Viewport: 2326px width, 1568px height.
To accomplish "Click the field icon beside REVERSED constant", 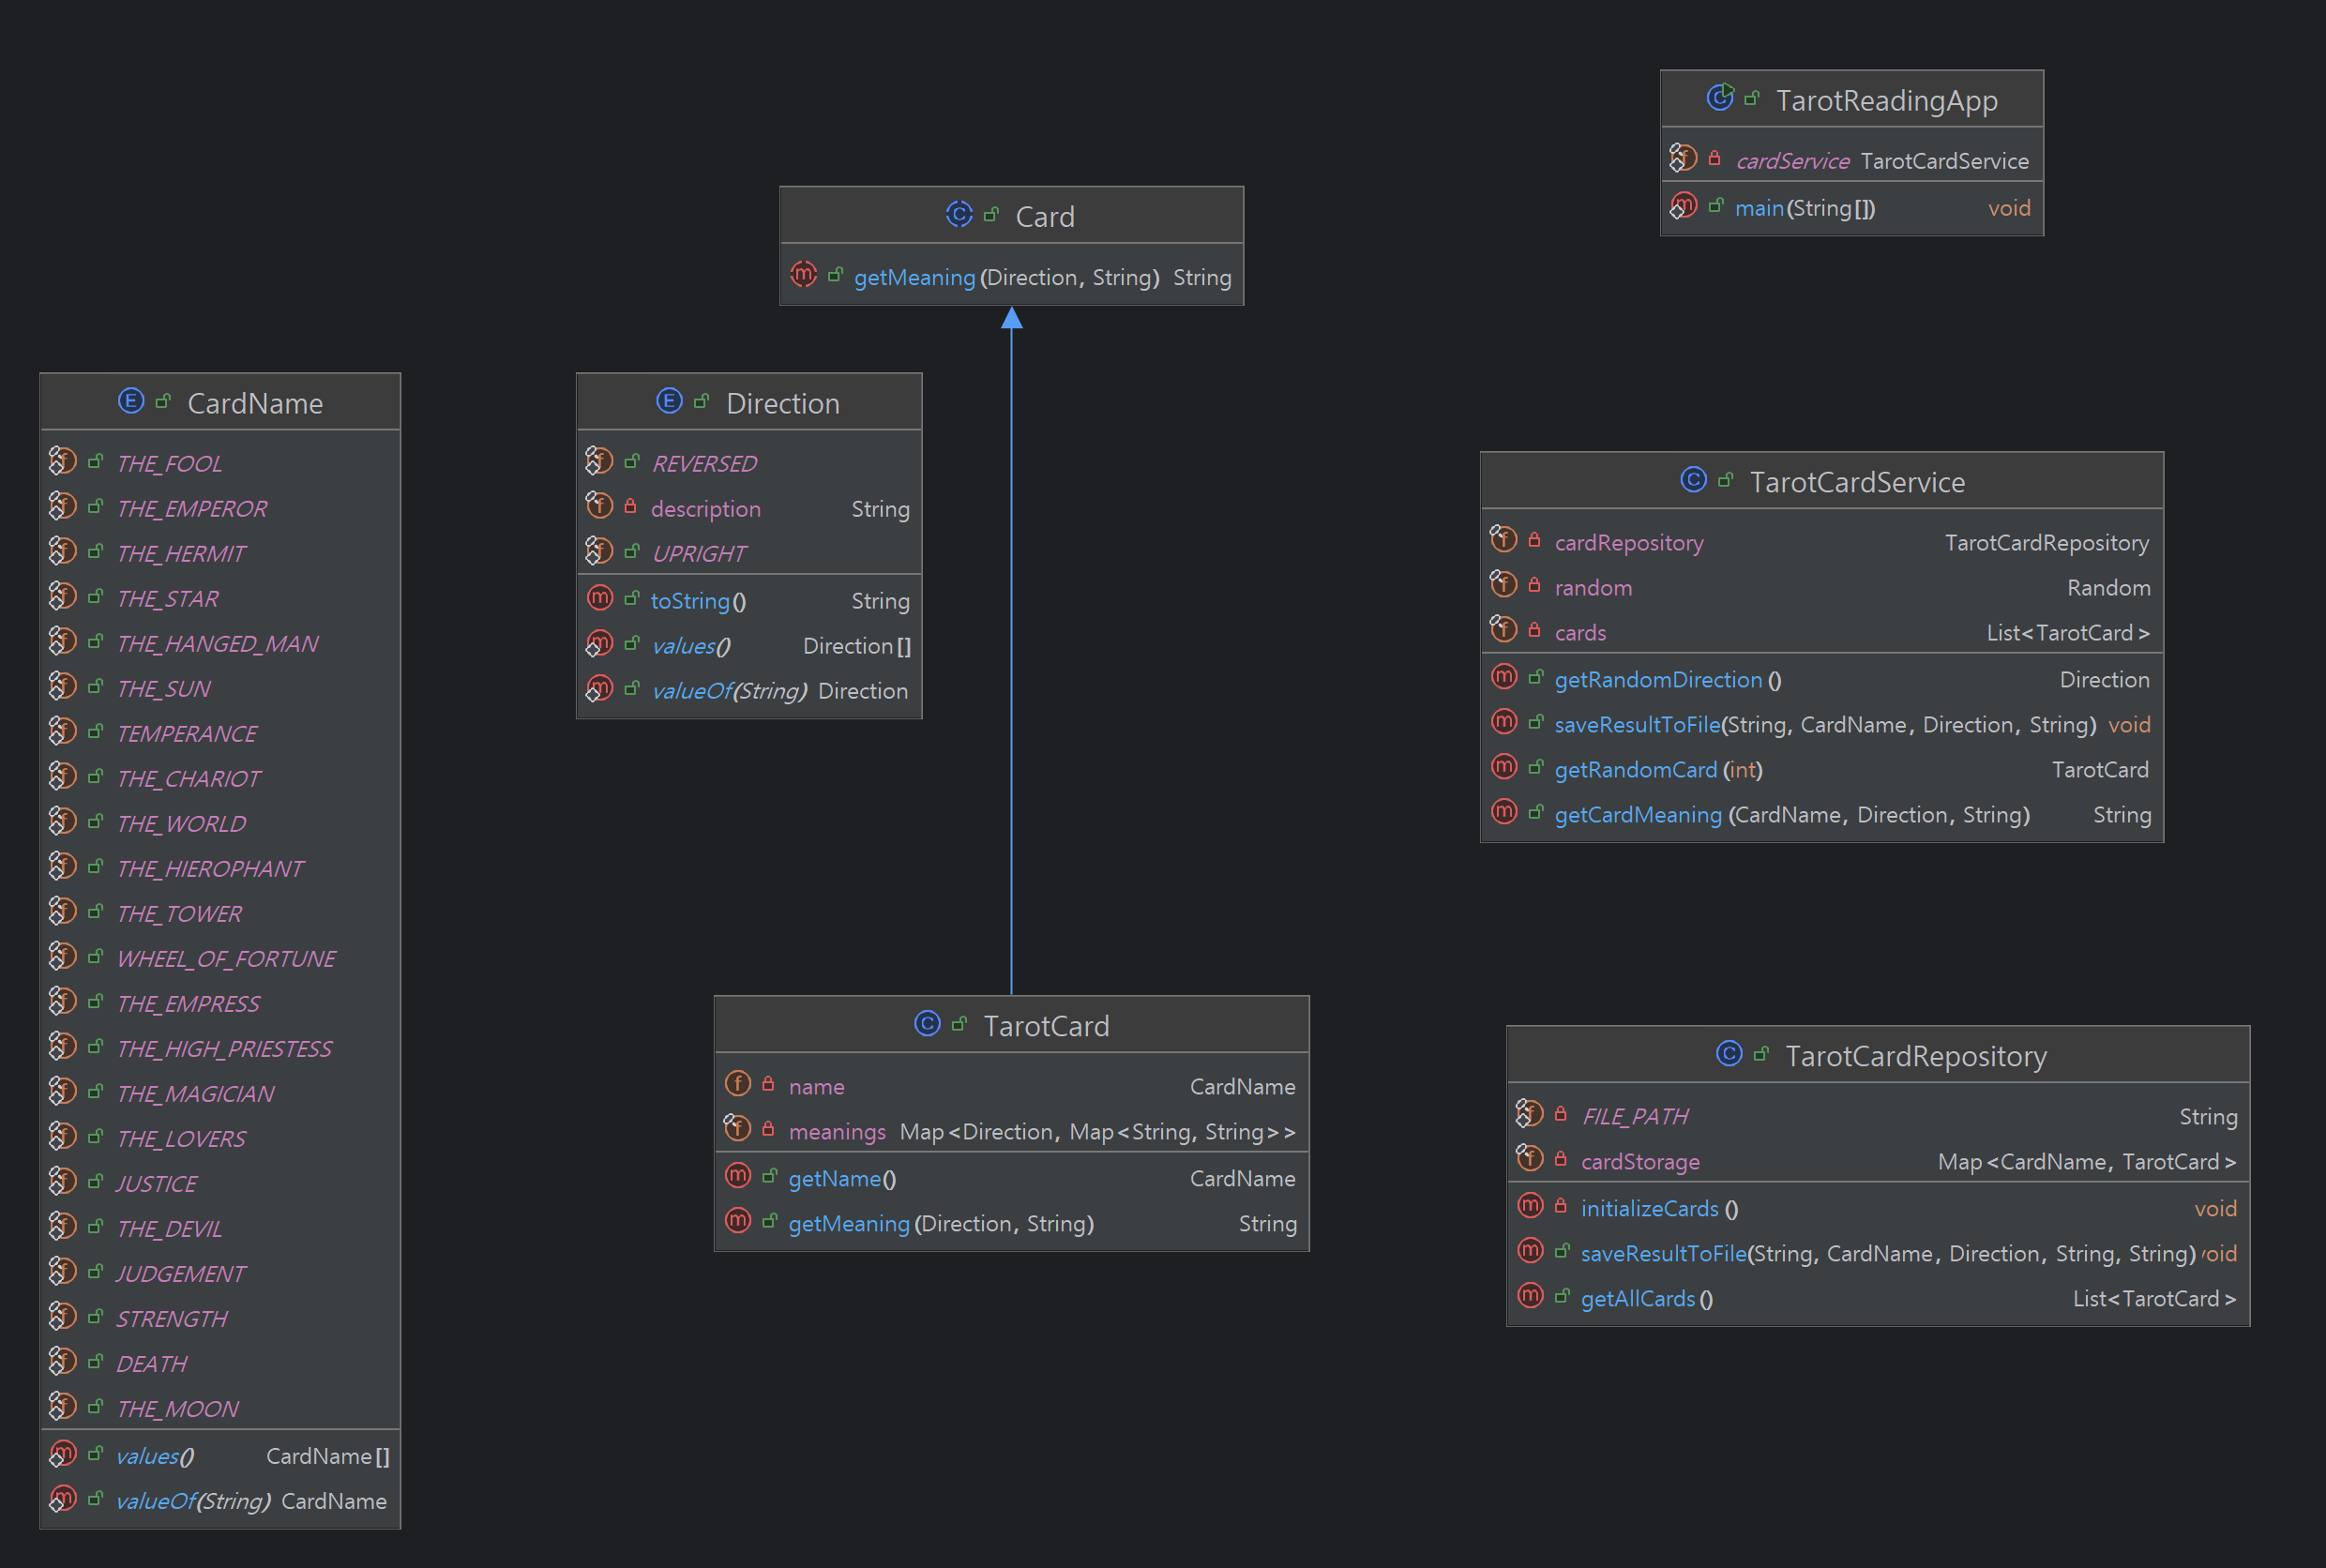I will coord(599,461).
